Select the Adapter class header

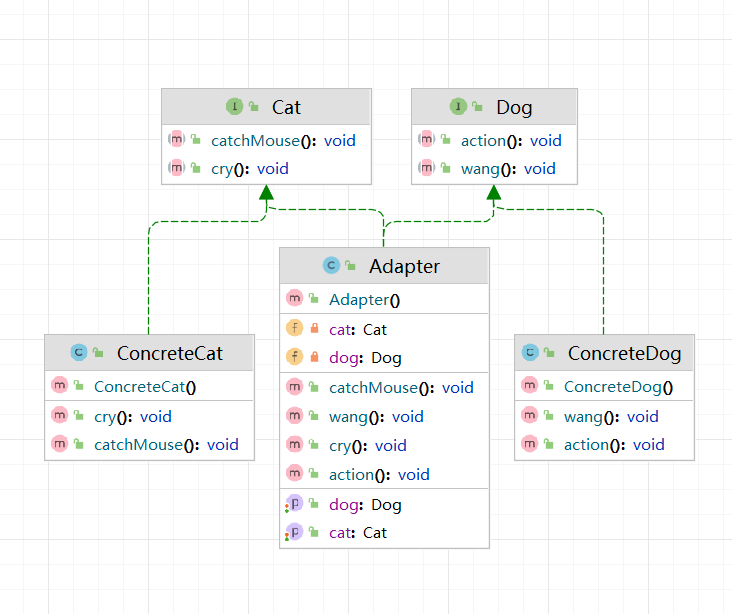pos(404,266)
